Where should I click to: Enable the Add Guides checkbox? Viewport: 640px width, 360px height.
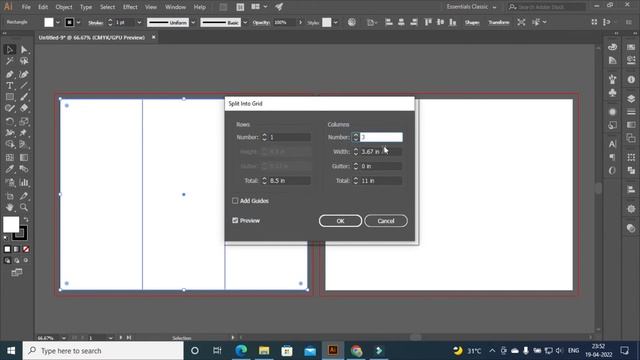235,201
